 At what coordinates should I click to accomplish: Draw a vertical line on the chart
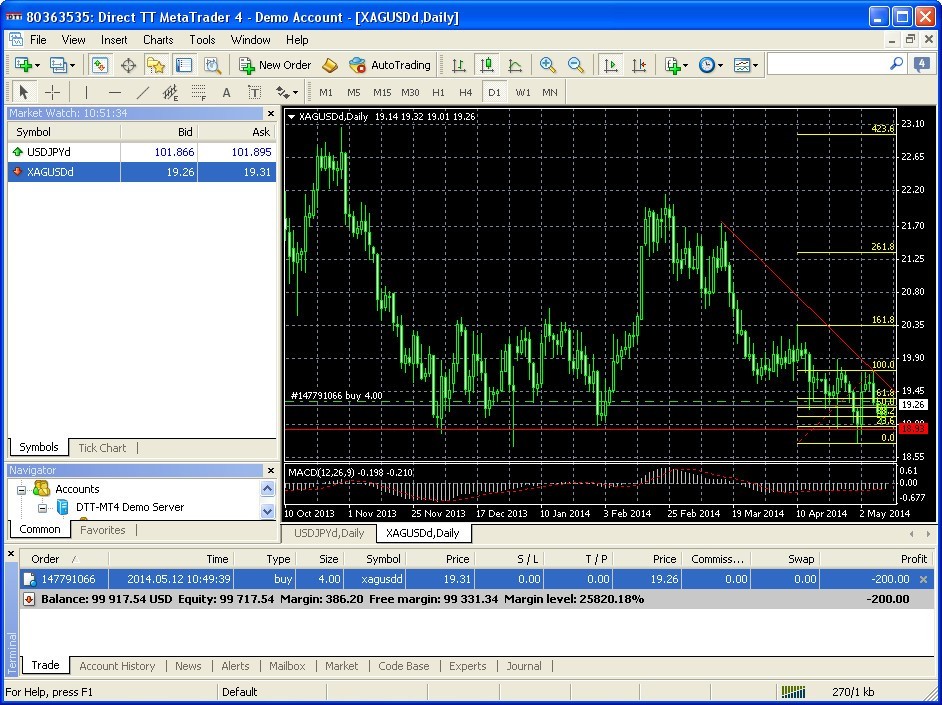point(86,92)
